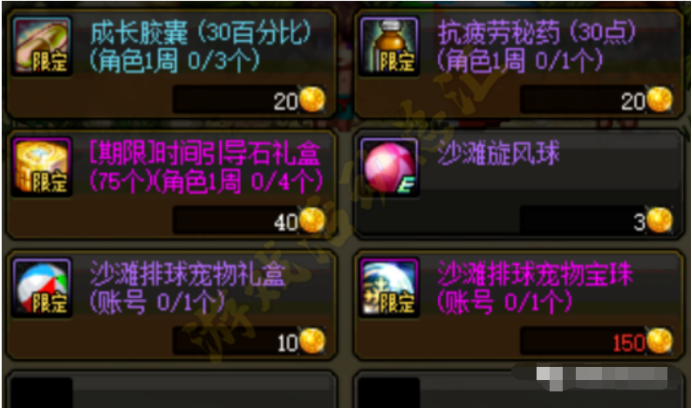The width and height of the screenshot is (692, 408).
Task: Select the 沙滩排球宠物宝珠 item title
Action: pyautogui.click(x=535, y=274)
